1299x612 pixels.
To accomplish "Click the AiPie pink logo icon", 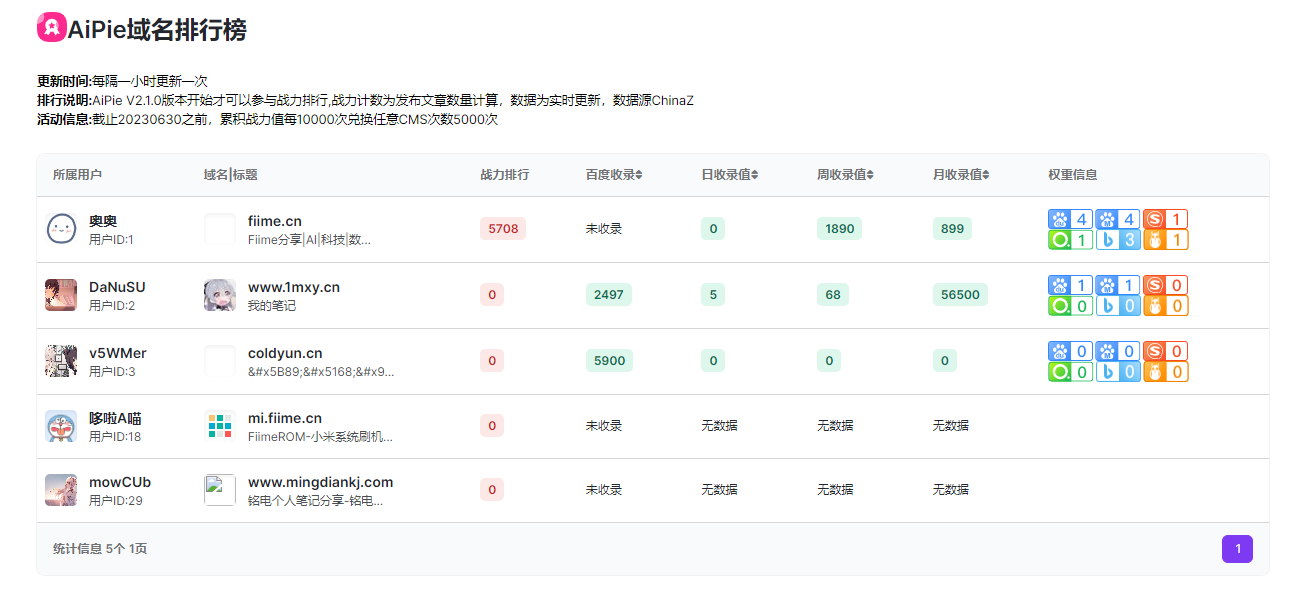I will pos(52,29).
